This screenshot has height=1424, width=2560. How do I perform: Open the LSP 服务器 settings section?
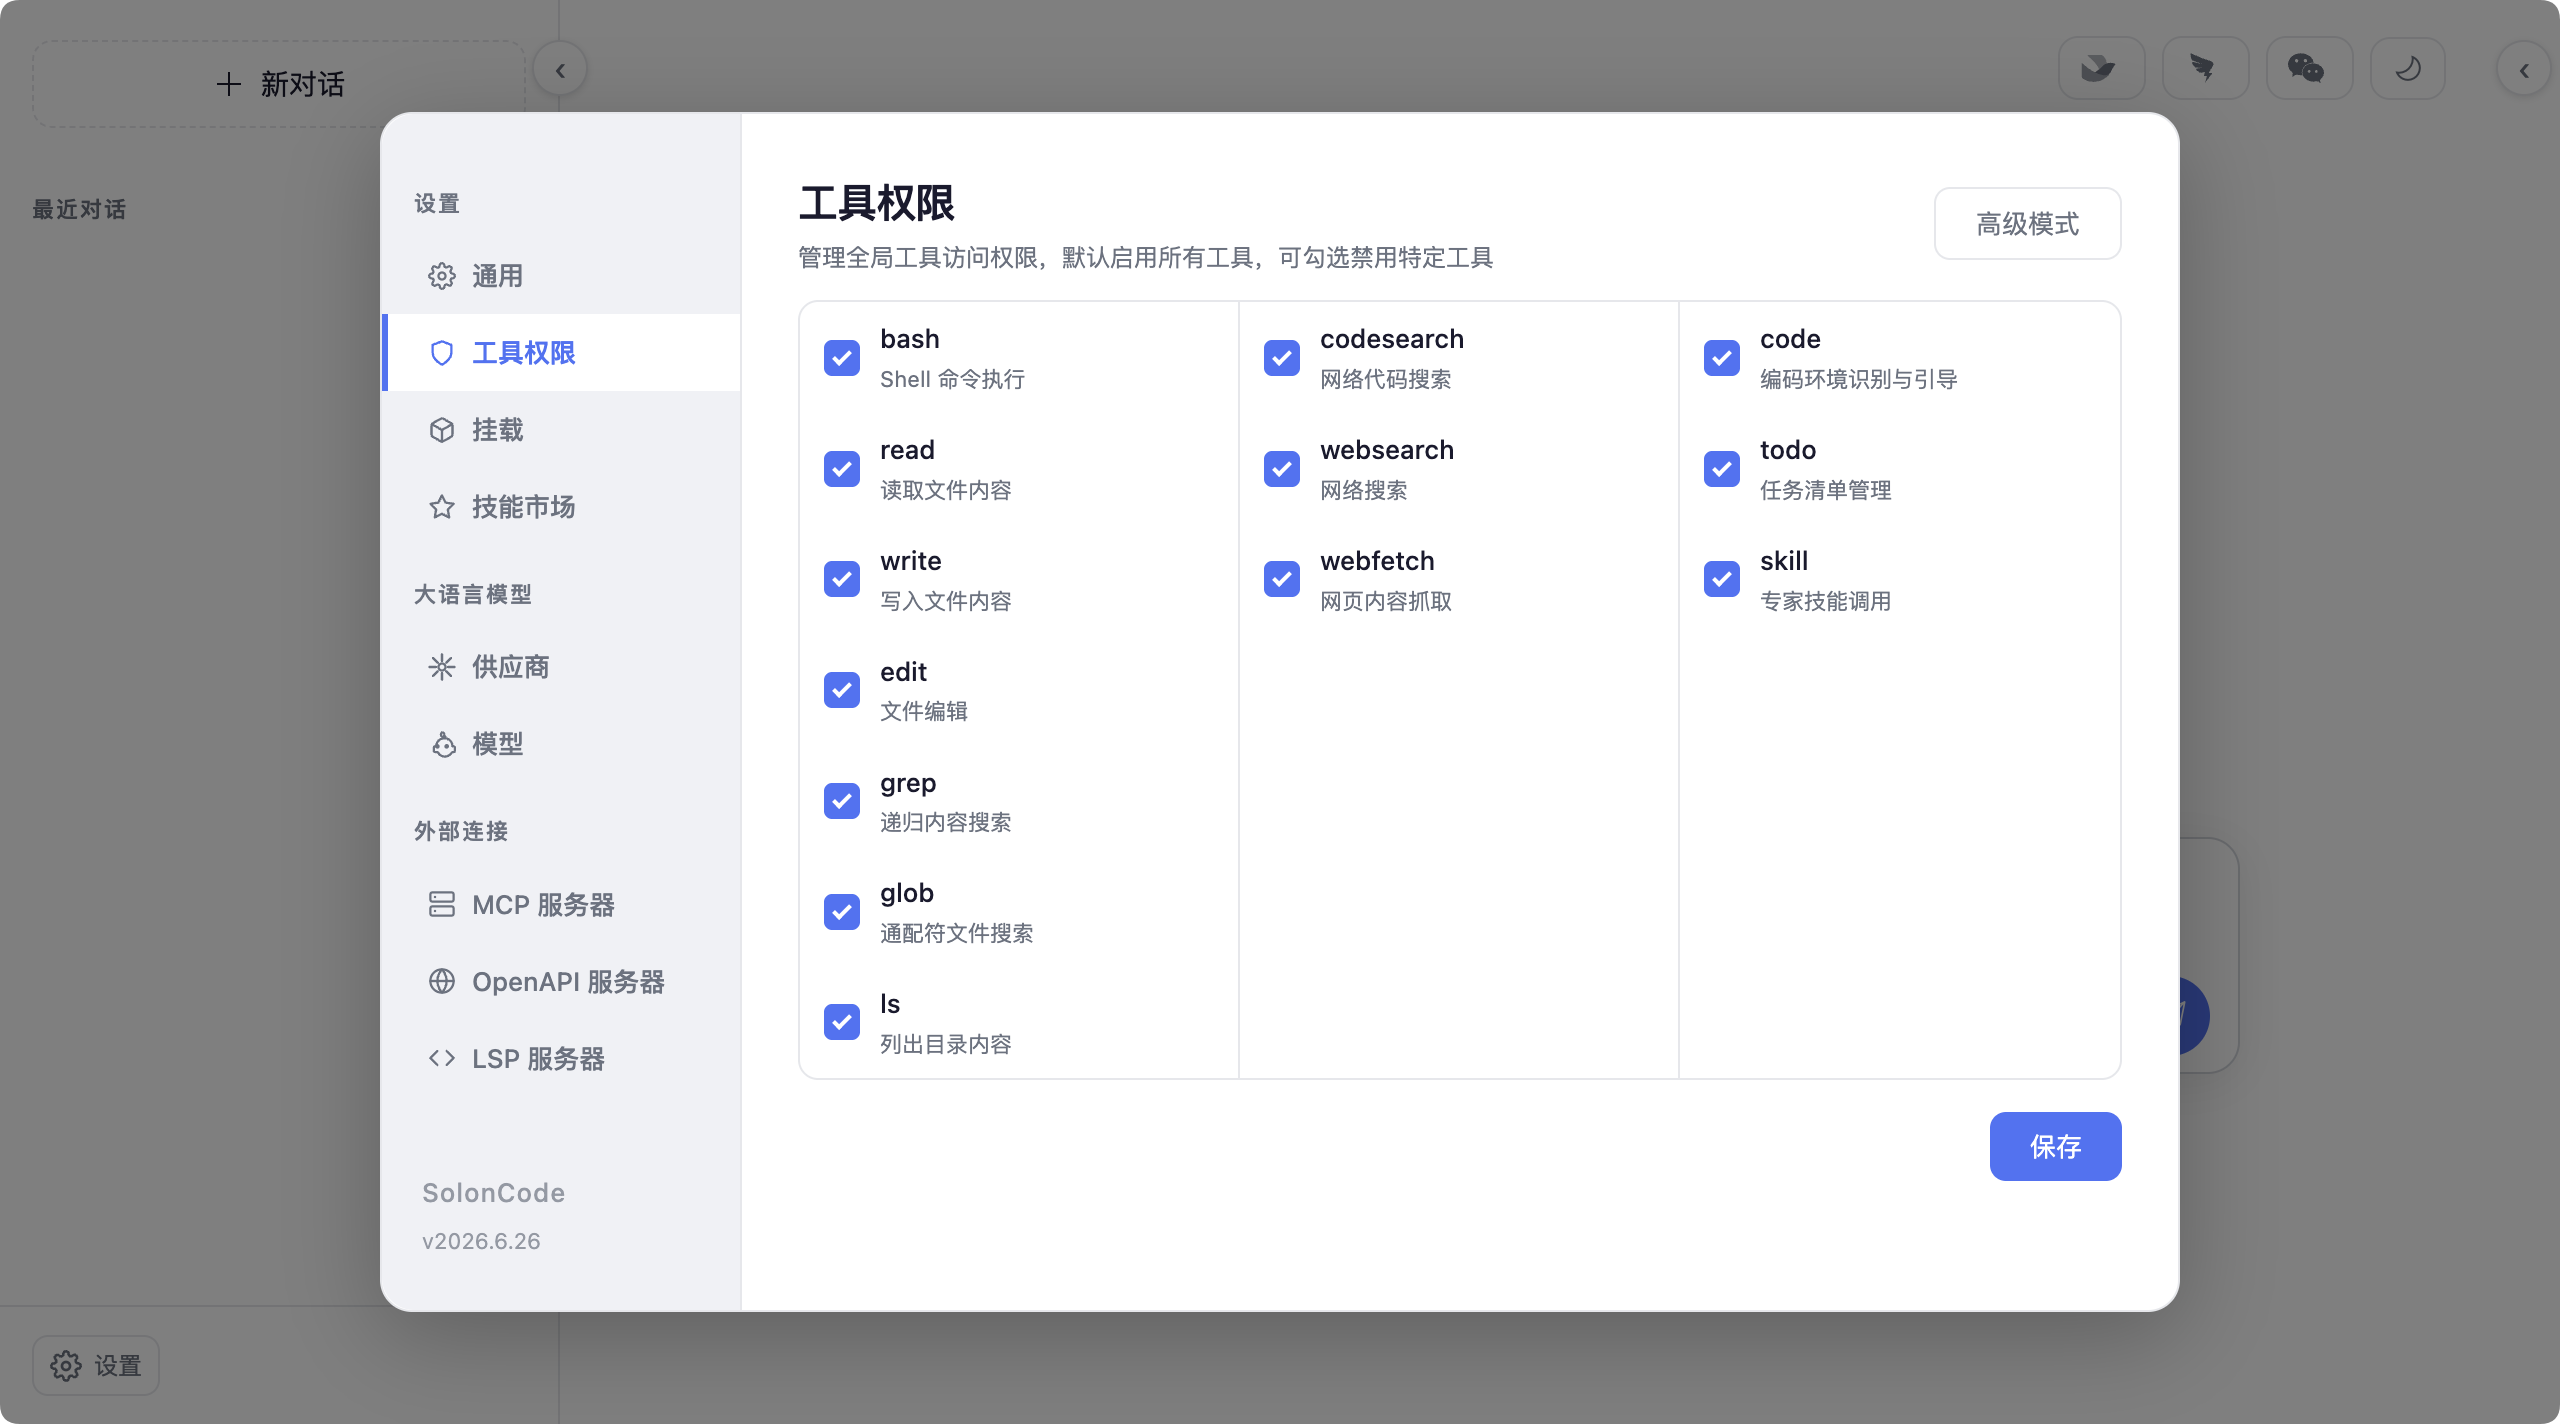[561, 1059]
